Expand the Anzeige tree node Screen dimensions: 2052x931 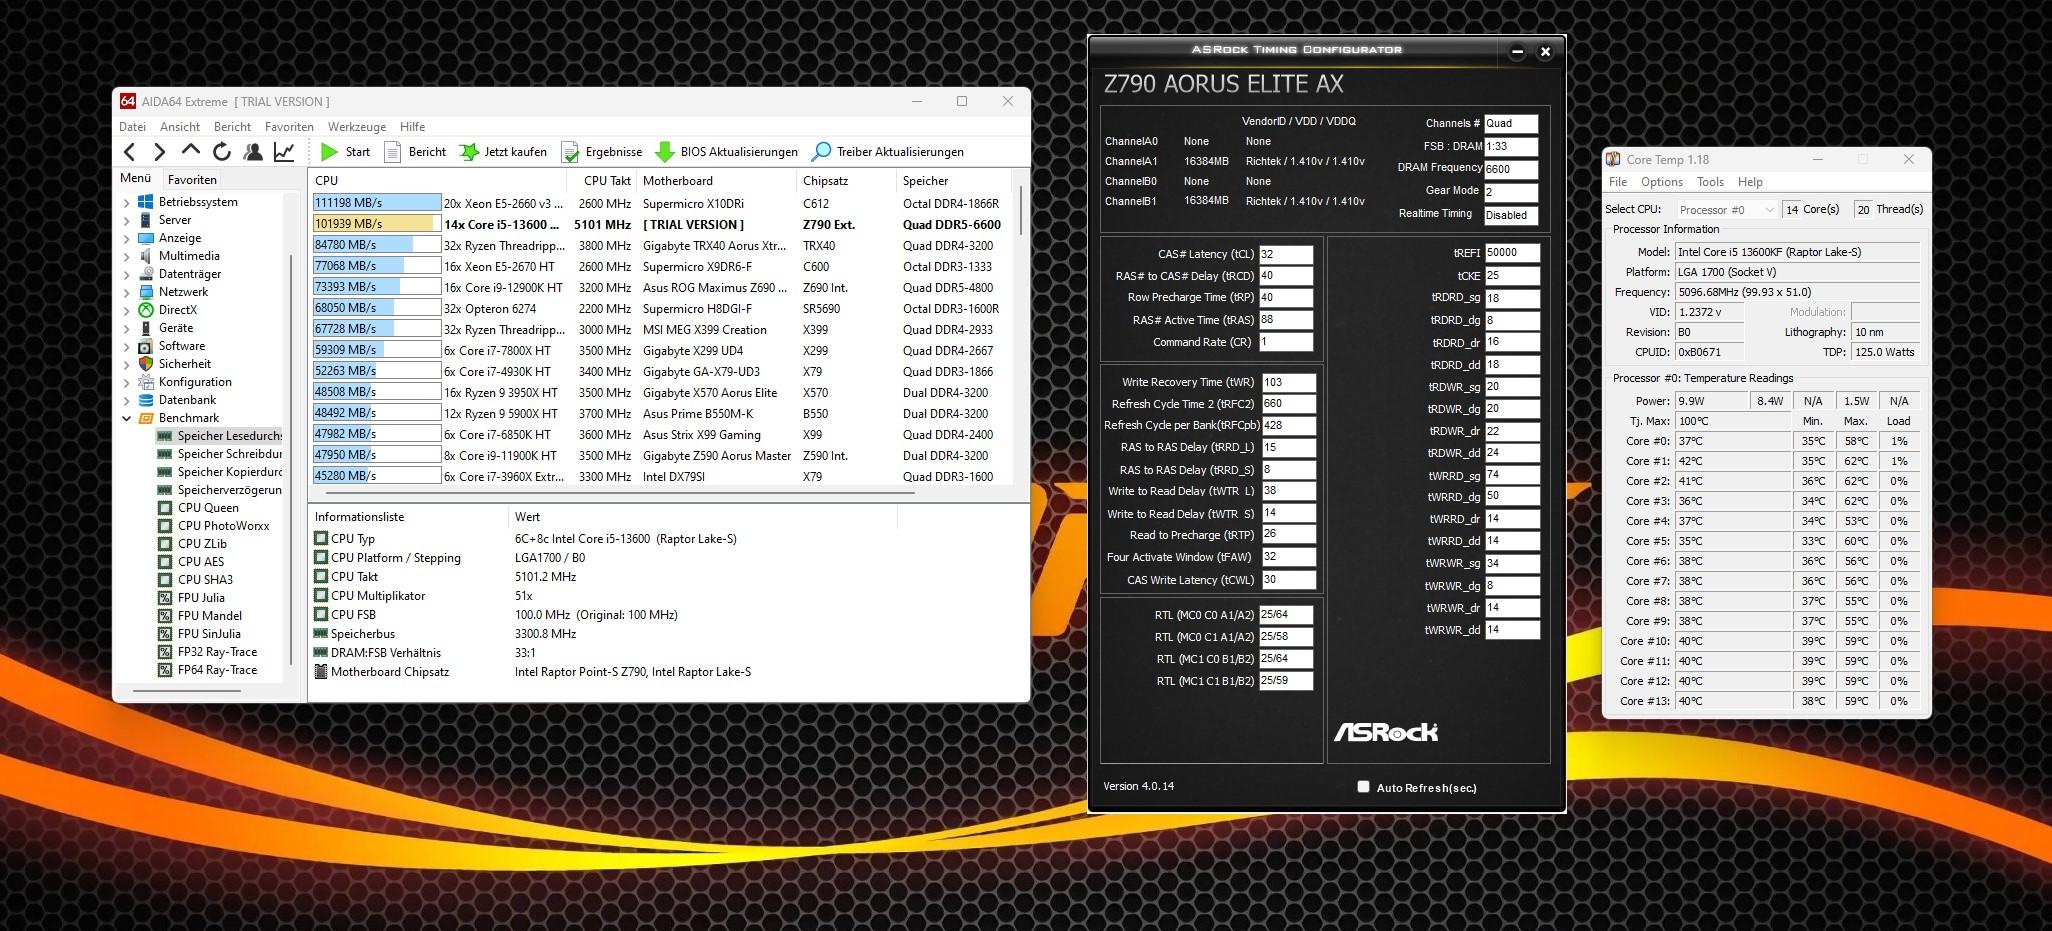(127, 238)
